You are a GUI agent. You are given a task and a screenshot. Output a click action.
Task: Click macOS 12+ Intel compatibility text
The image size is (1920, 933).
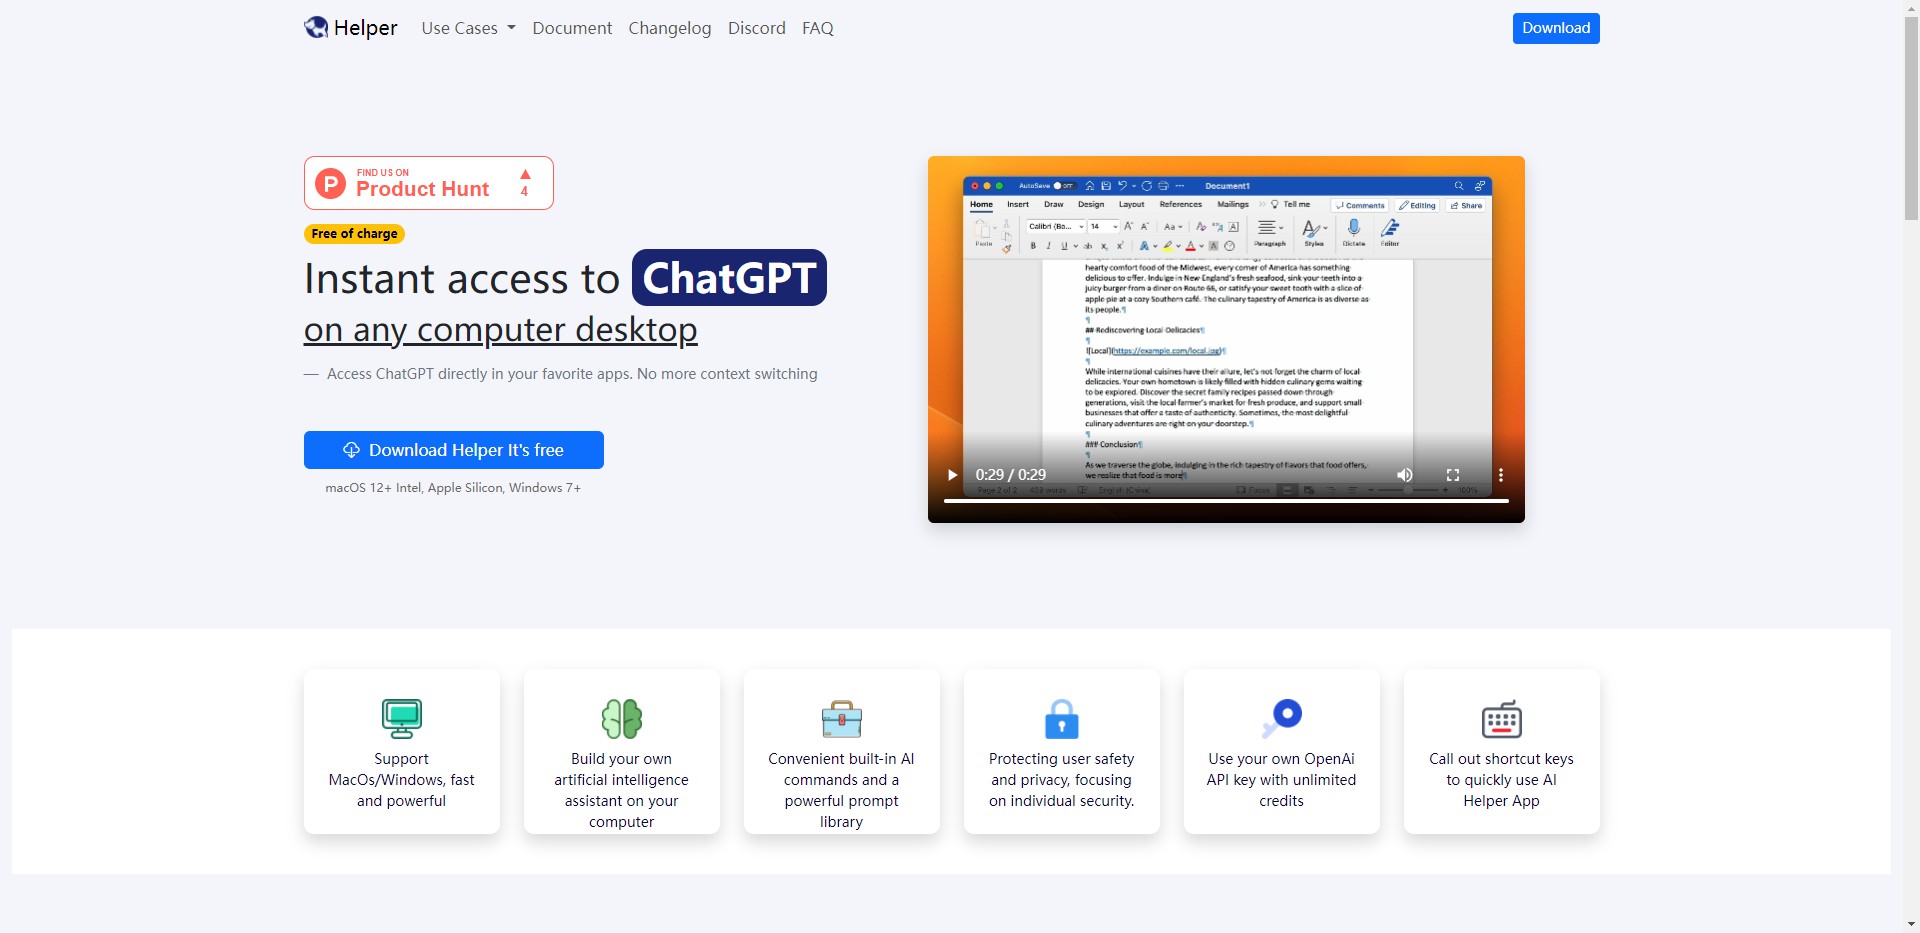click(x=453, y=488)
